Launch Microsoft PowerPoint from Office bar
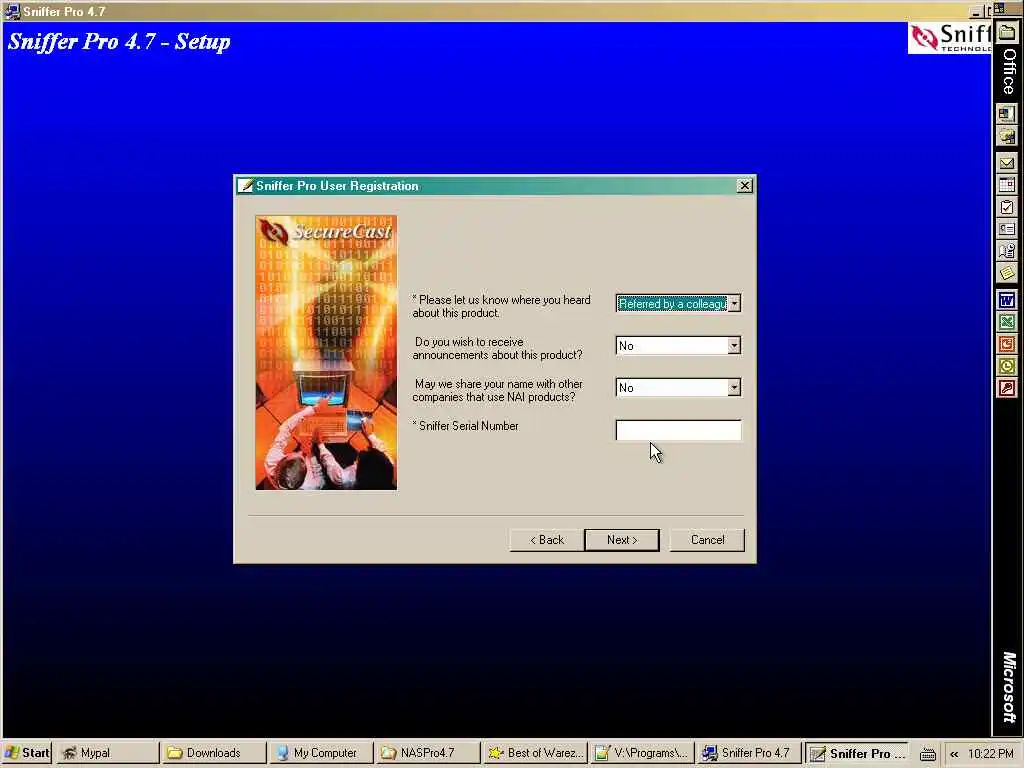 (1007, 344)
